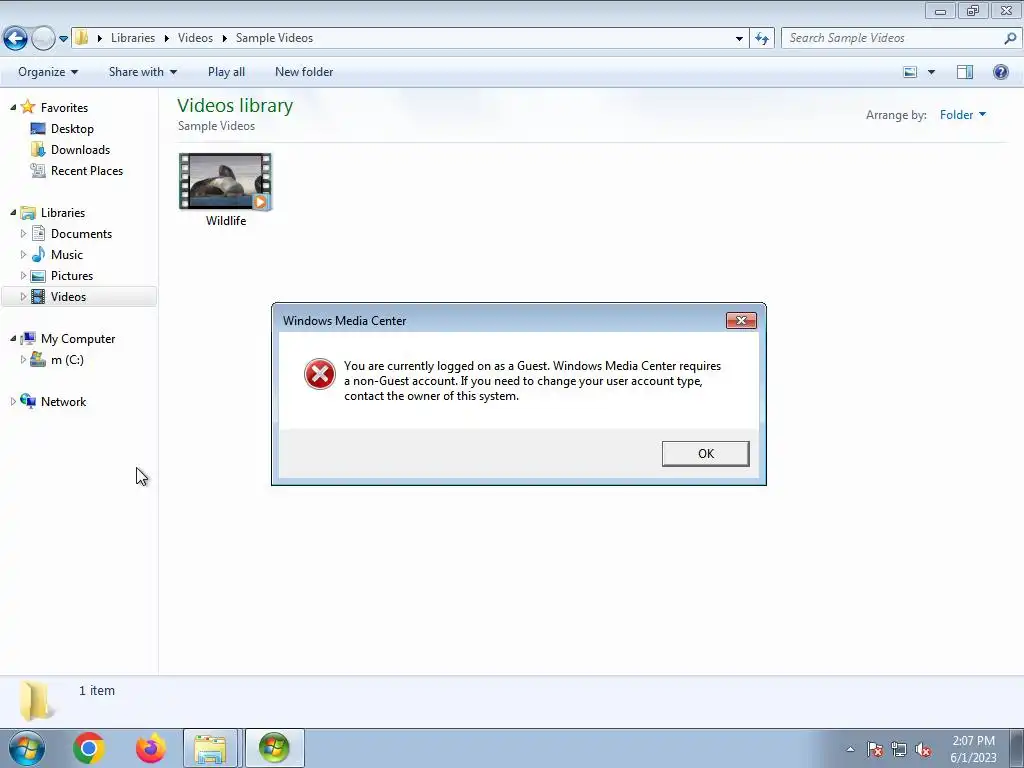Click the muted volume tray icon

tap(923, 749)
